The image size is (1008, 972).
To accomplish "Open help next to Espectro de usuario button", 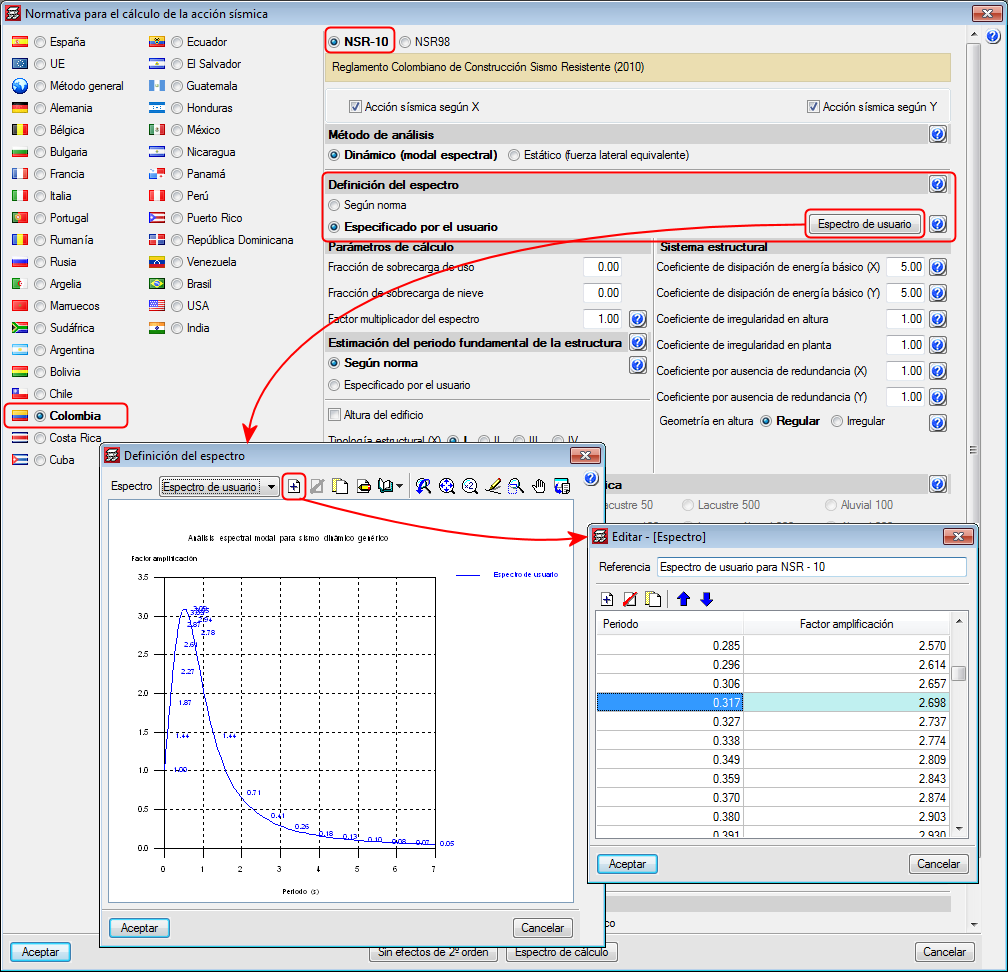I will (x=938, y=224).
